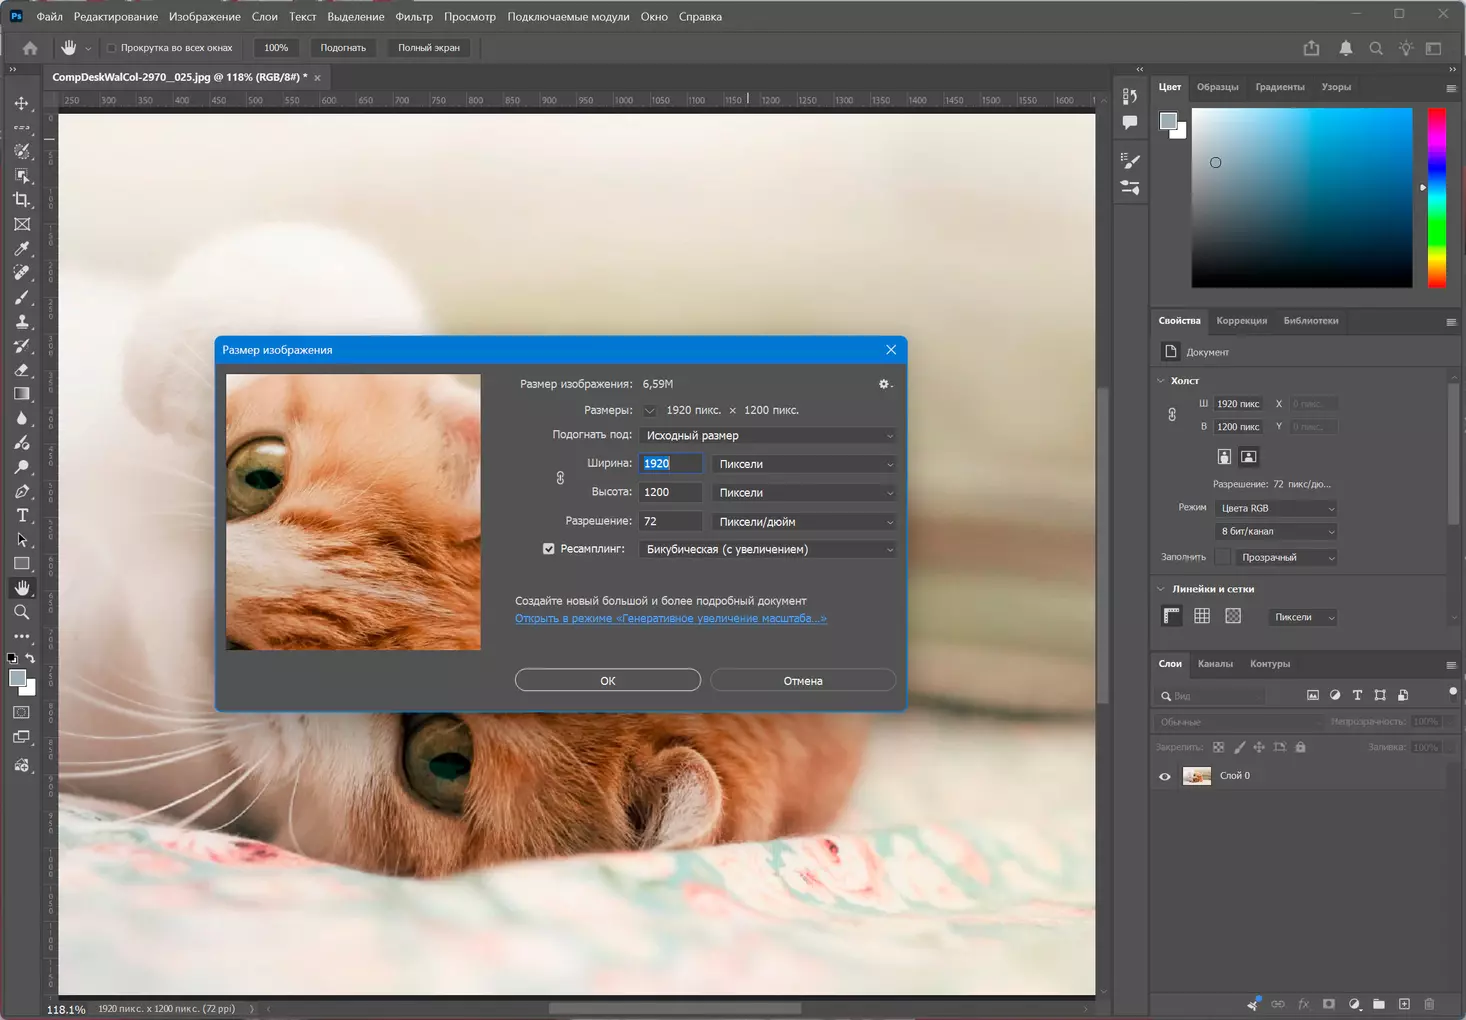Image resolution: width=1466 pixels, height=1020 pixels.
Task: Switch to the Каналы tab
Action: [x=1215, y=664]
